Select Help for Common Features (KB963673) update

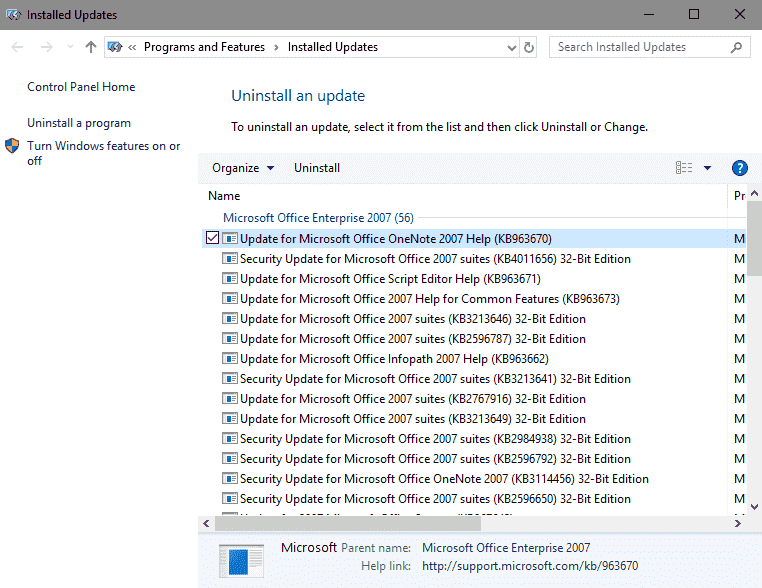coord(430,298)
